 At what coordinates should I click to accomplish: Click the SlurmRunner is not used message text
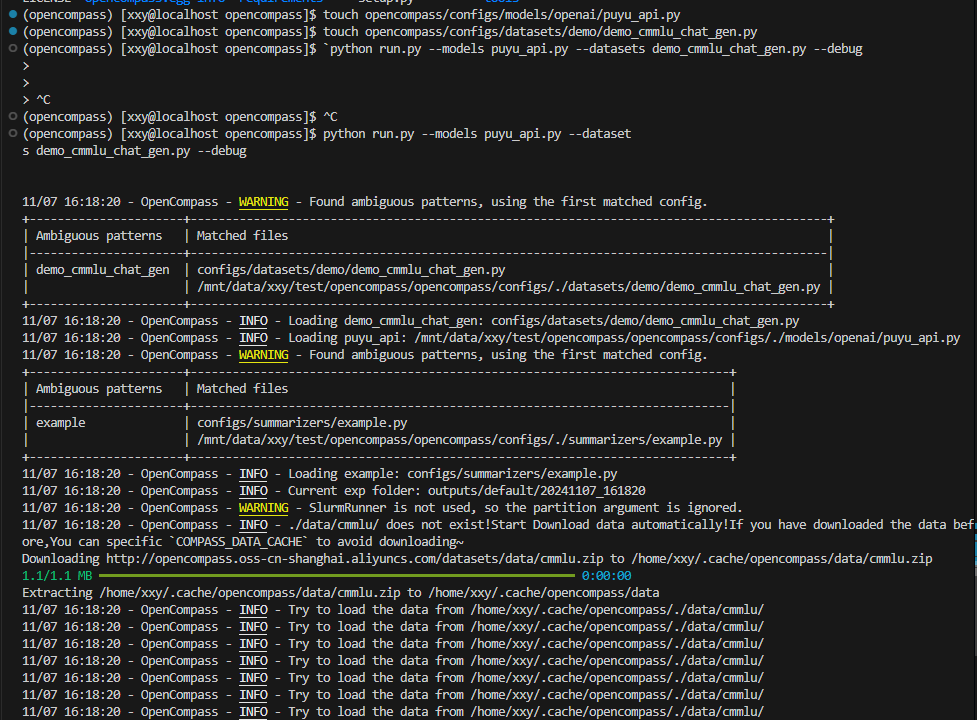pyautogui.click(x=526, y=508)
